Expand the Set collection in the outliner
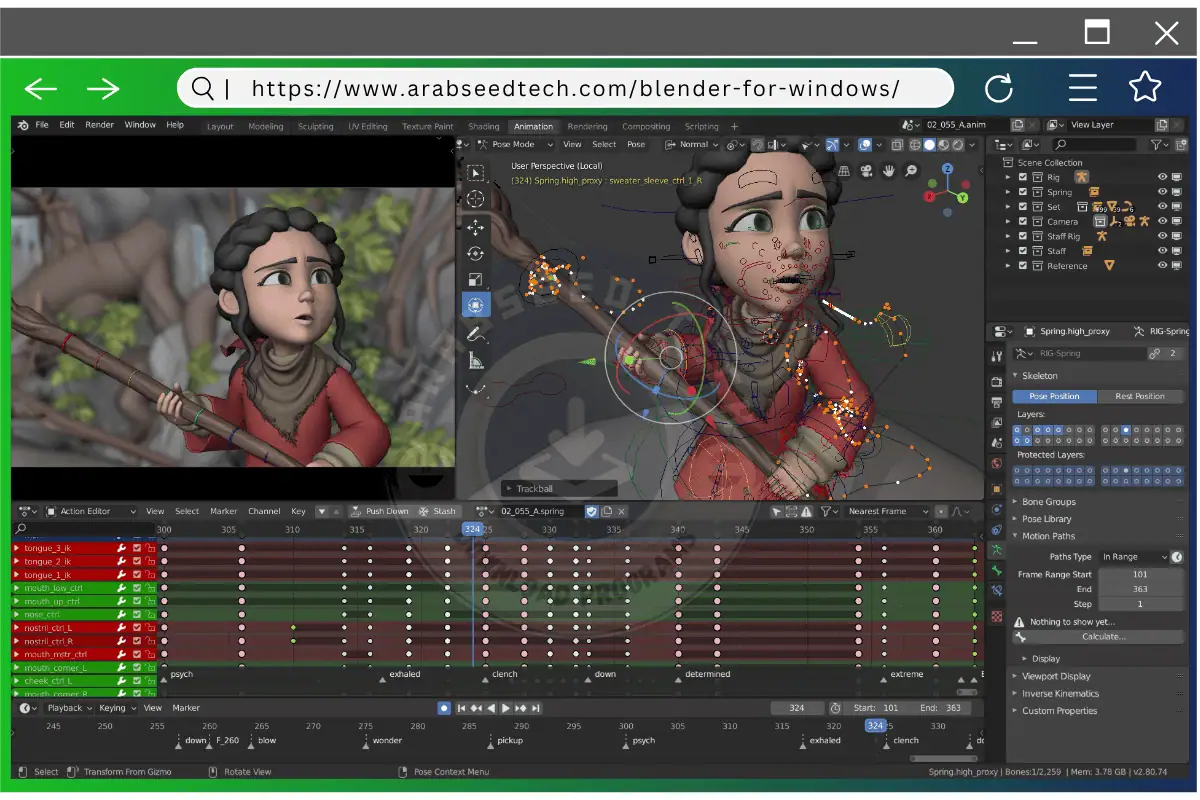1200x800 pixels. point(1008,207)
